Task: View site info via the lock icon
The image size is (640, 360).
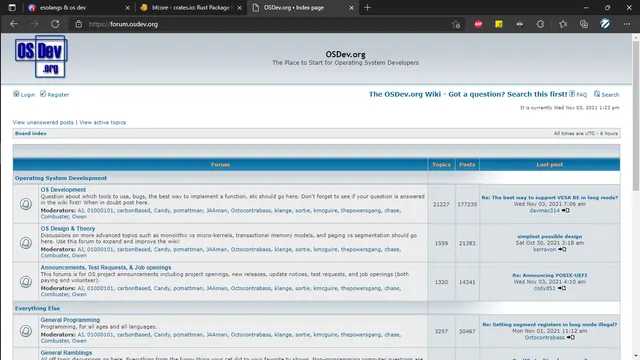Action: pyautogui.click(x=78, y=24)
